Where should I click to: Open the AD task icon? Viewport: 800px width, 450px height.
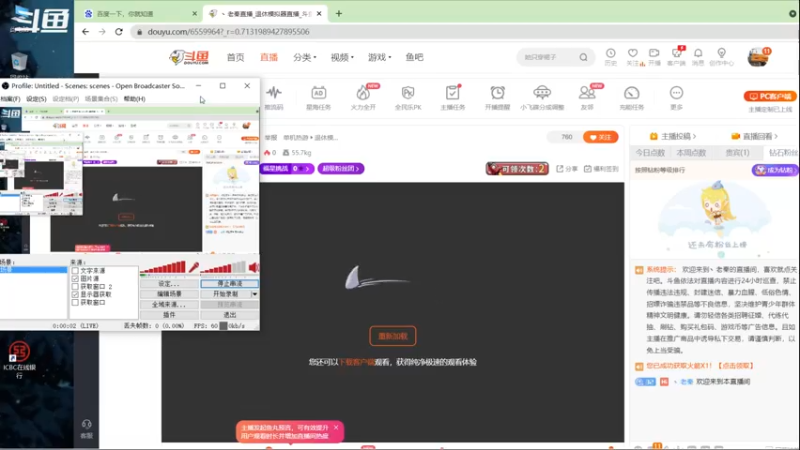point(318,93)
